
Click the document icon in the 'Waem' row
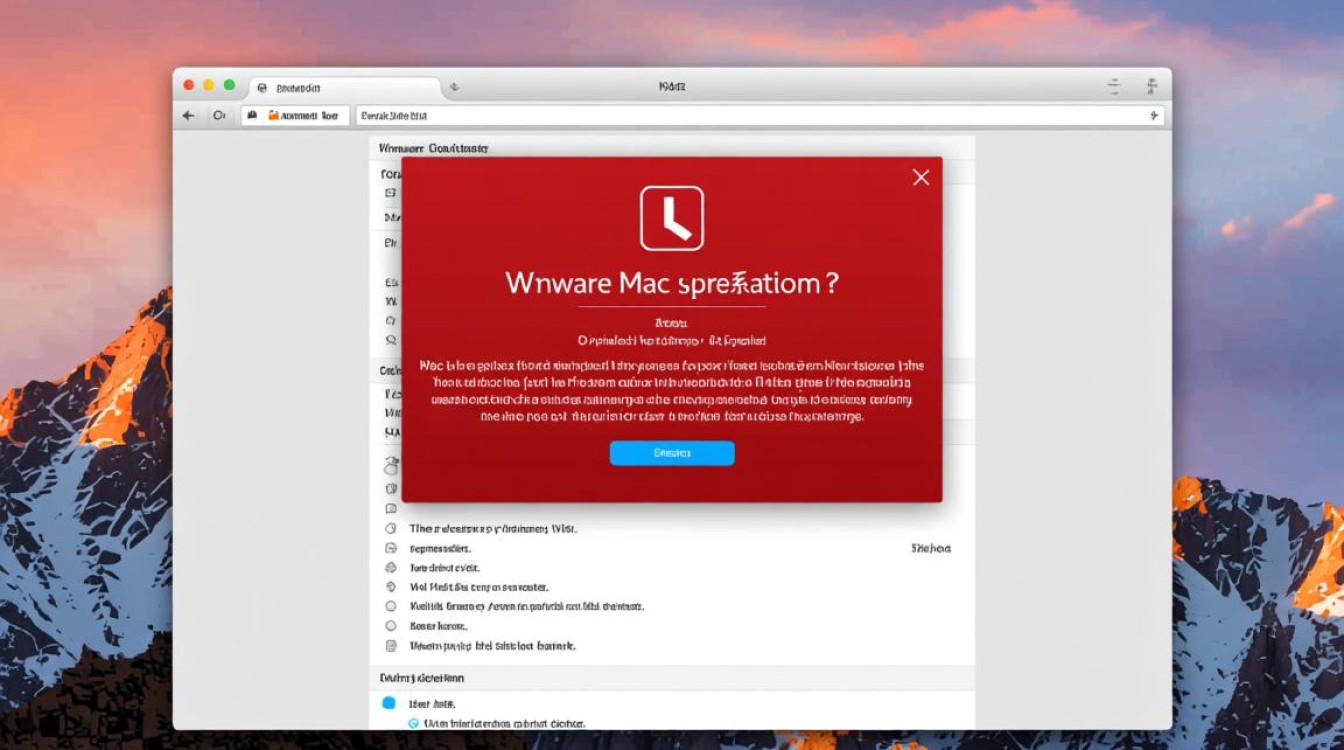click(x=391, y=646)
